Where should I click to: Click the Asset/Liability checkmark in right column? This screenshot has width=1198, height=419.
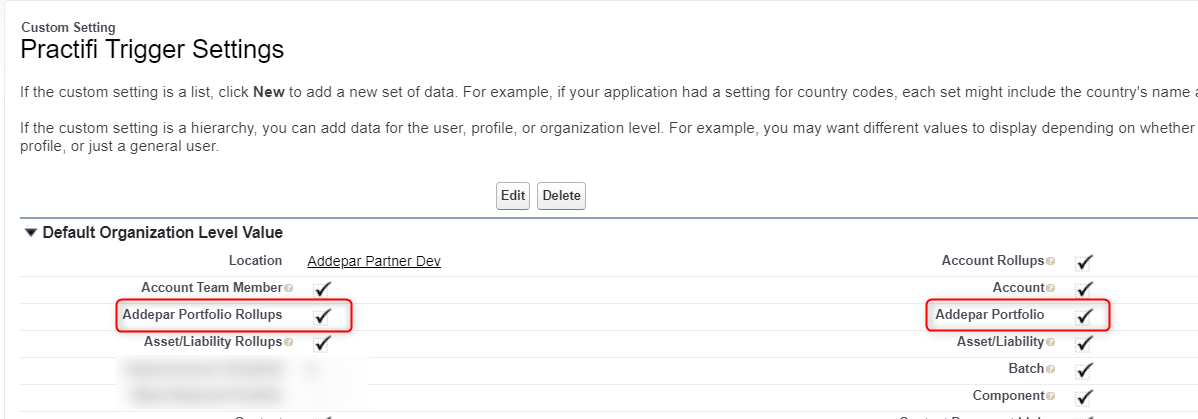tap(1083, 343)
